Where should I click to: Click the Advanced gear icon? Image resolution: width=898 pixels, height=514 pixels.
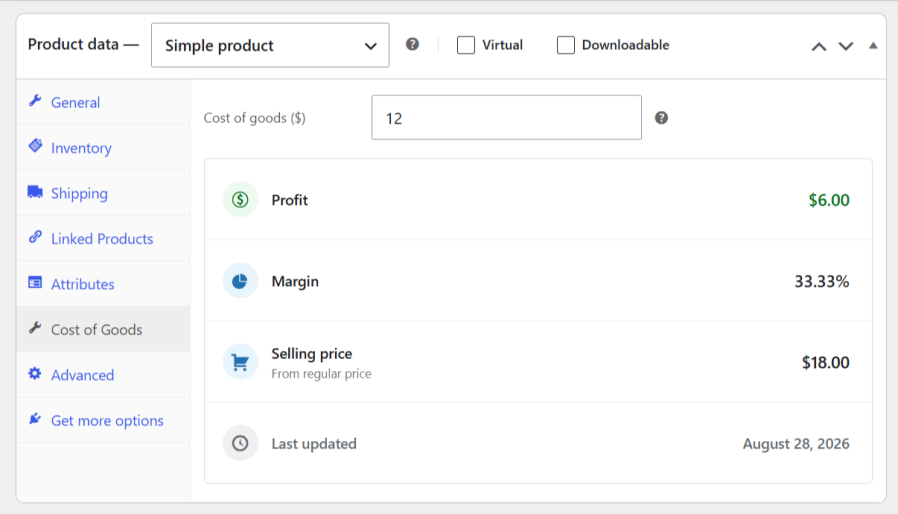click(x=35, y=374)
